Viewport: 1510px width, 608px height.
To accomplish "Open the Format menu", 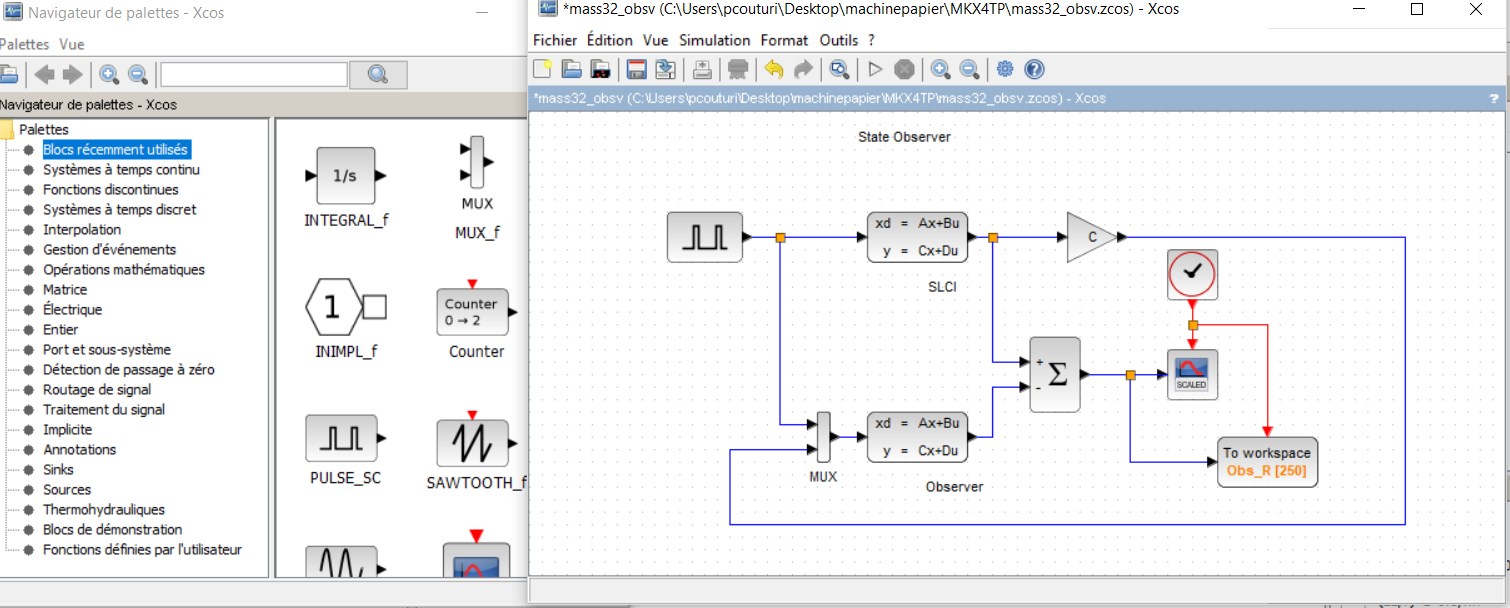I will coord(784,40).
